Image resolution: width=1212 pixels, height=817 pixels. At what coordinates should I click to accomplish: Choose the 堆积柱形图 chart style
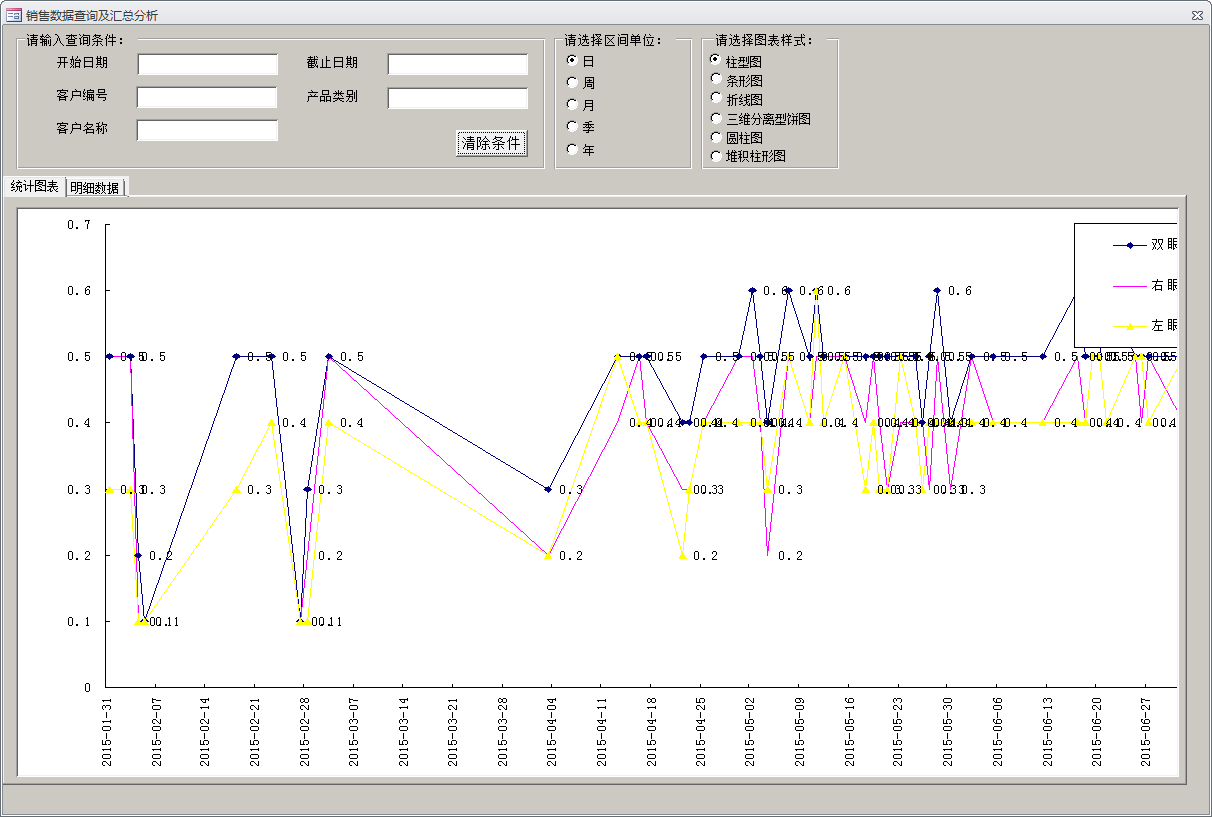coord(716,155)
